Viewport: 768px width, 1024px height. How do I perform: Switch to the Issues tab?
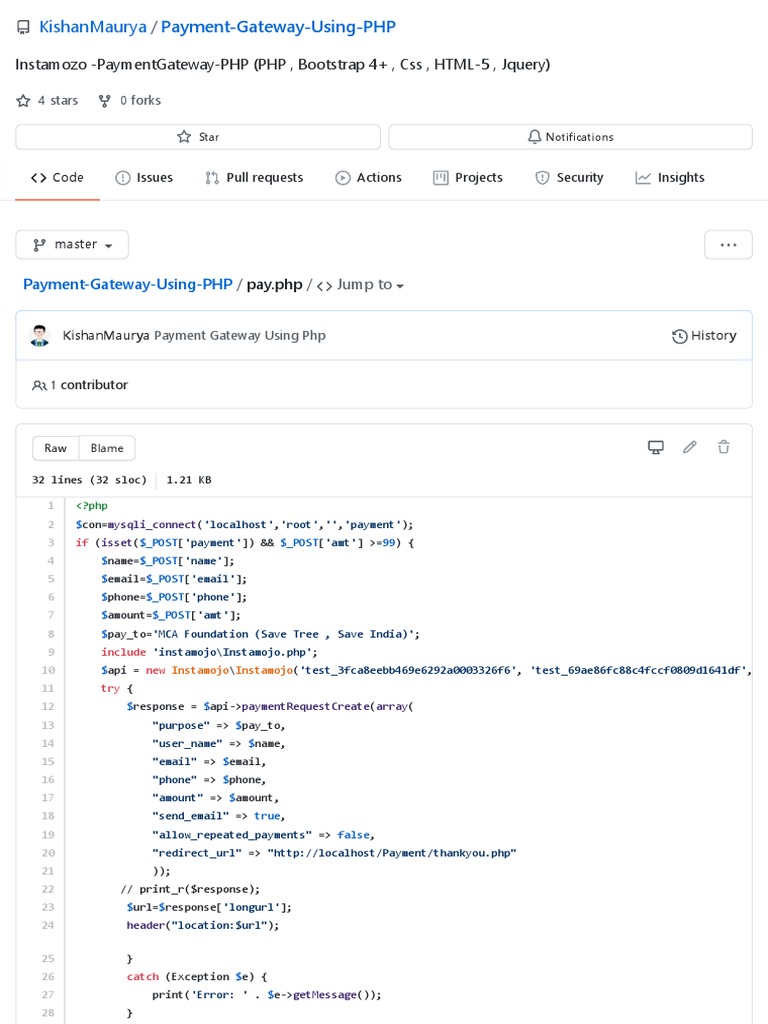[144, 178]
